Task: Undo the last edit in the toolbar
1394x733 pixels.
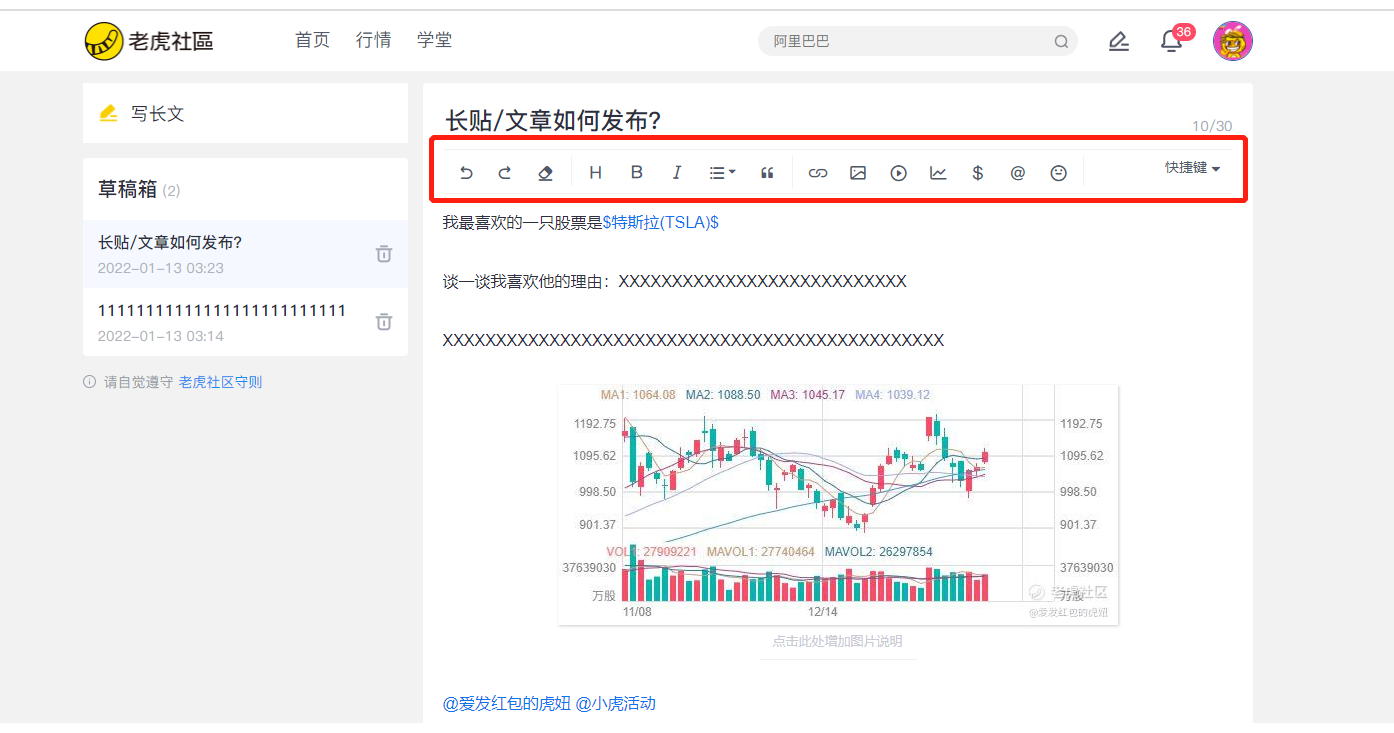Action: point(466,173)
